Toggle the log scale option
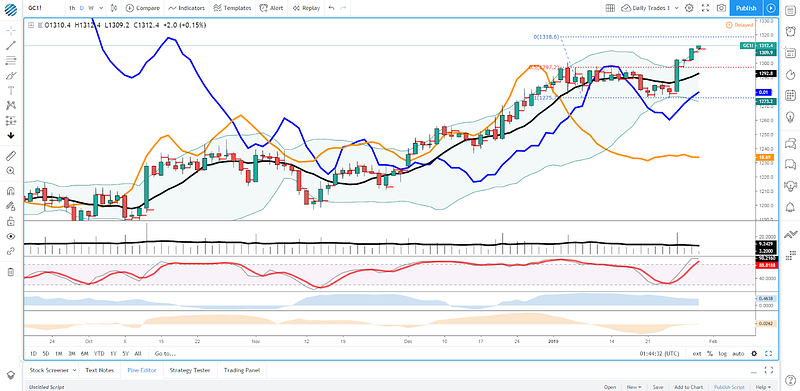Image resolution: width=800 pixels, height=391 pixels. coord(722,353)
